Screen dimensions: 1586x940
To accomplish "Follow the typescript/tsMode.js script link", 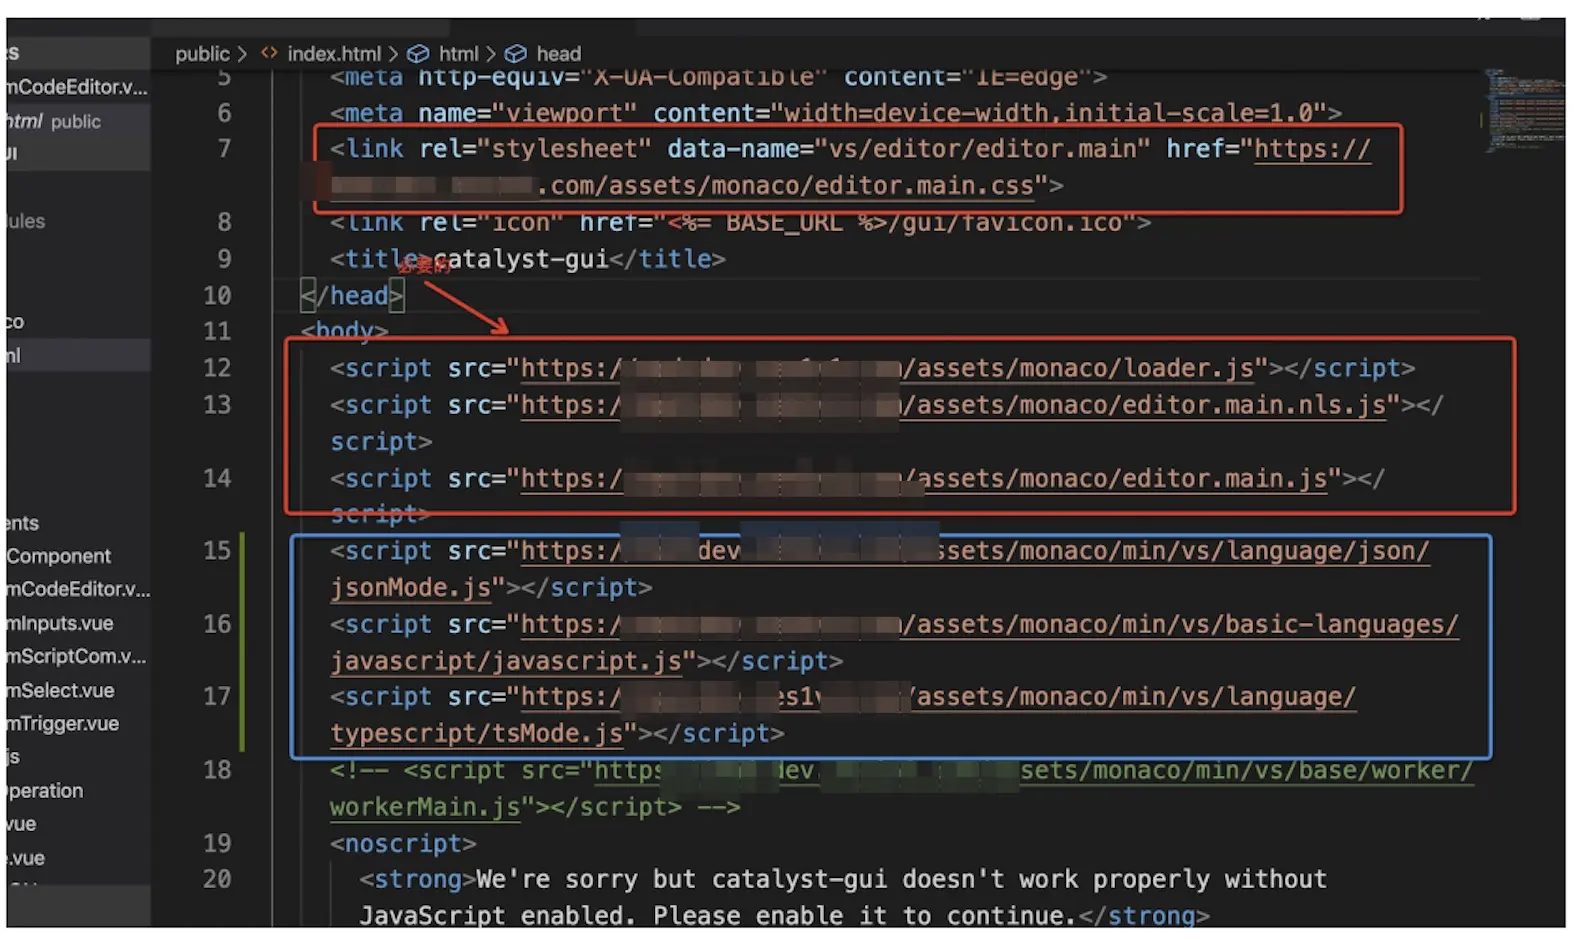I will click(477, 734).
